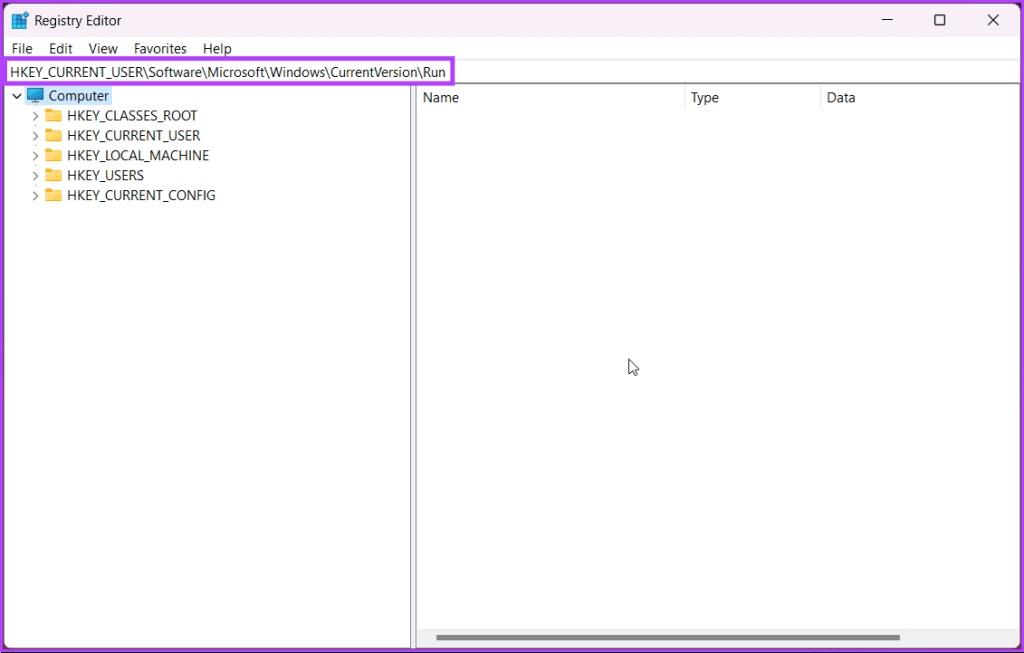Viewport: 1024px width, 653px height.
Task: Expand the HKEY_CURRENT_CONFIG key
Action: (36, 196)
